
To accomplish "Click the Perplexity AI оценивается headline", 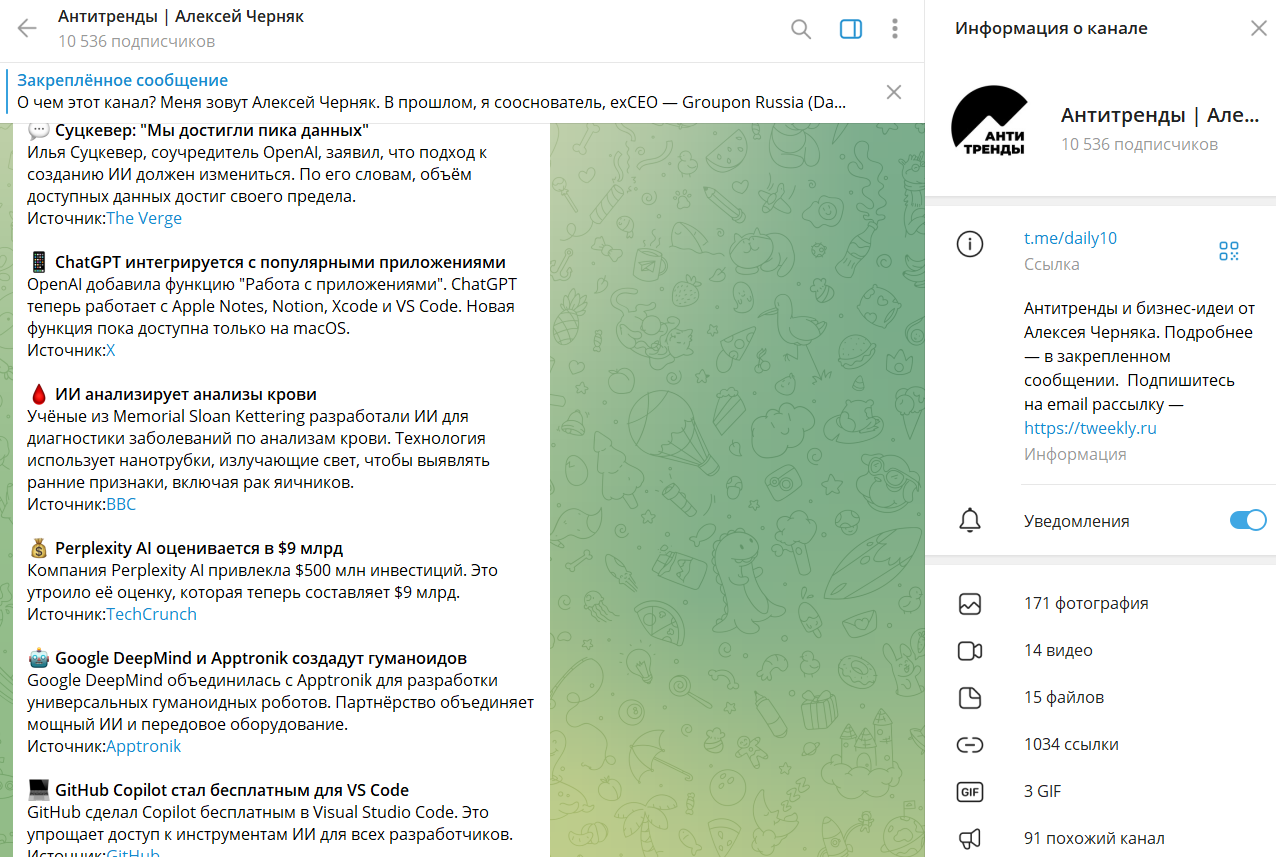I will (x=199, y=548).
